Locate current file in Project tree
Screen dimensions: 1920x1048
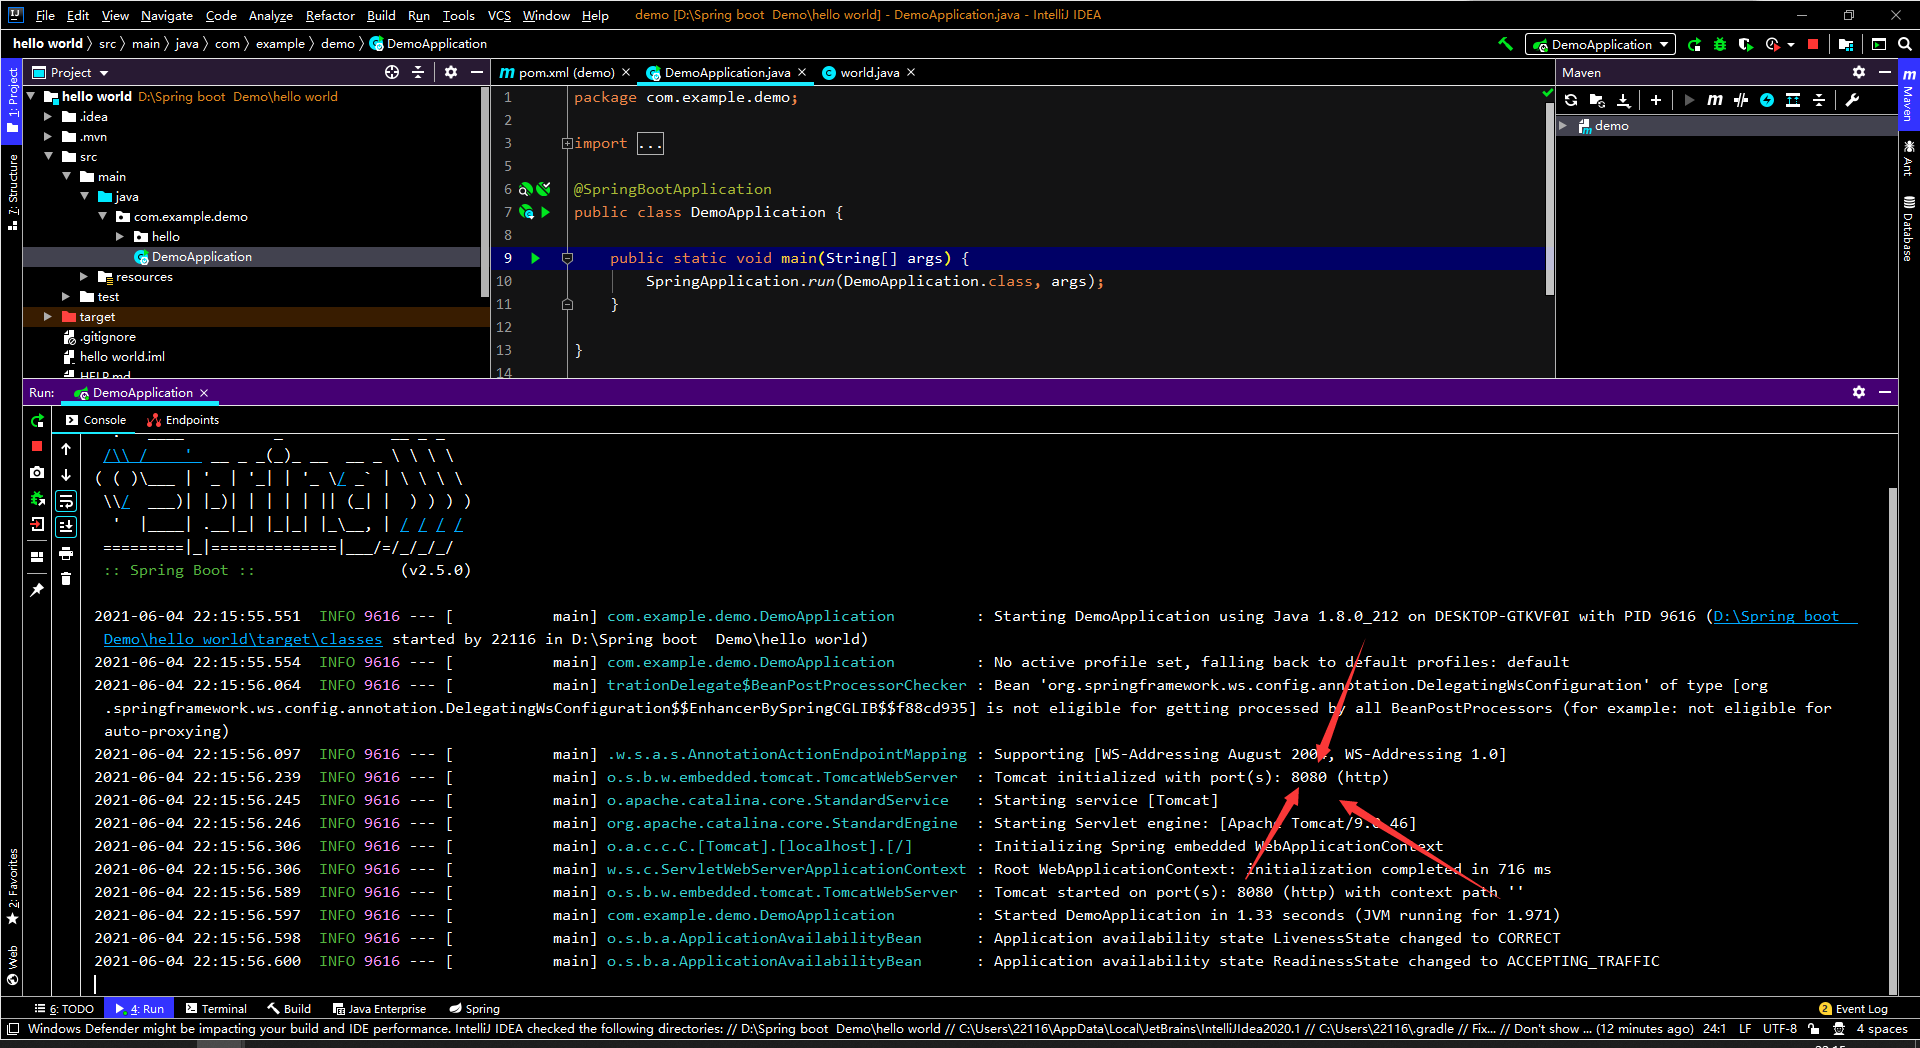pos(392,72)
